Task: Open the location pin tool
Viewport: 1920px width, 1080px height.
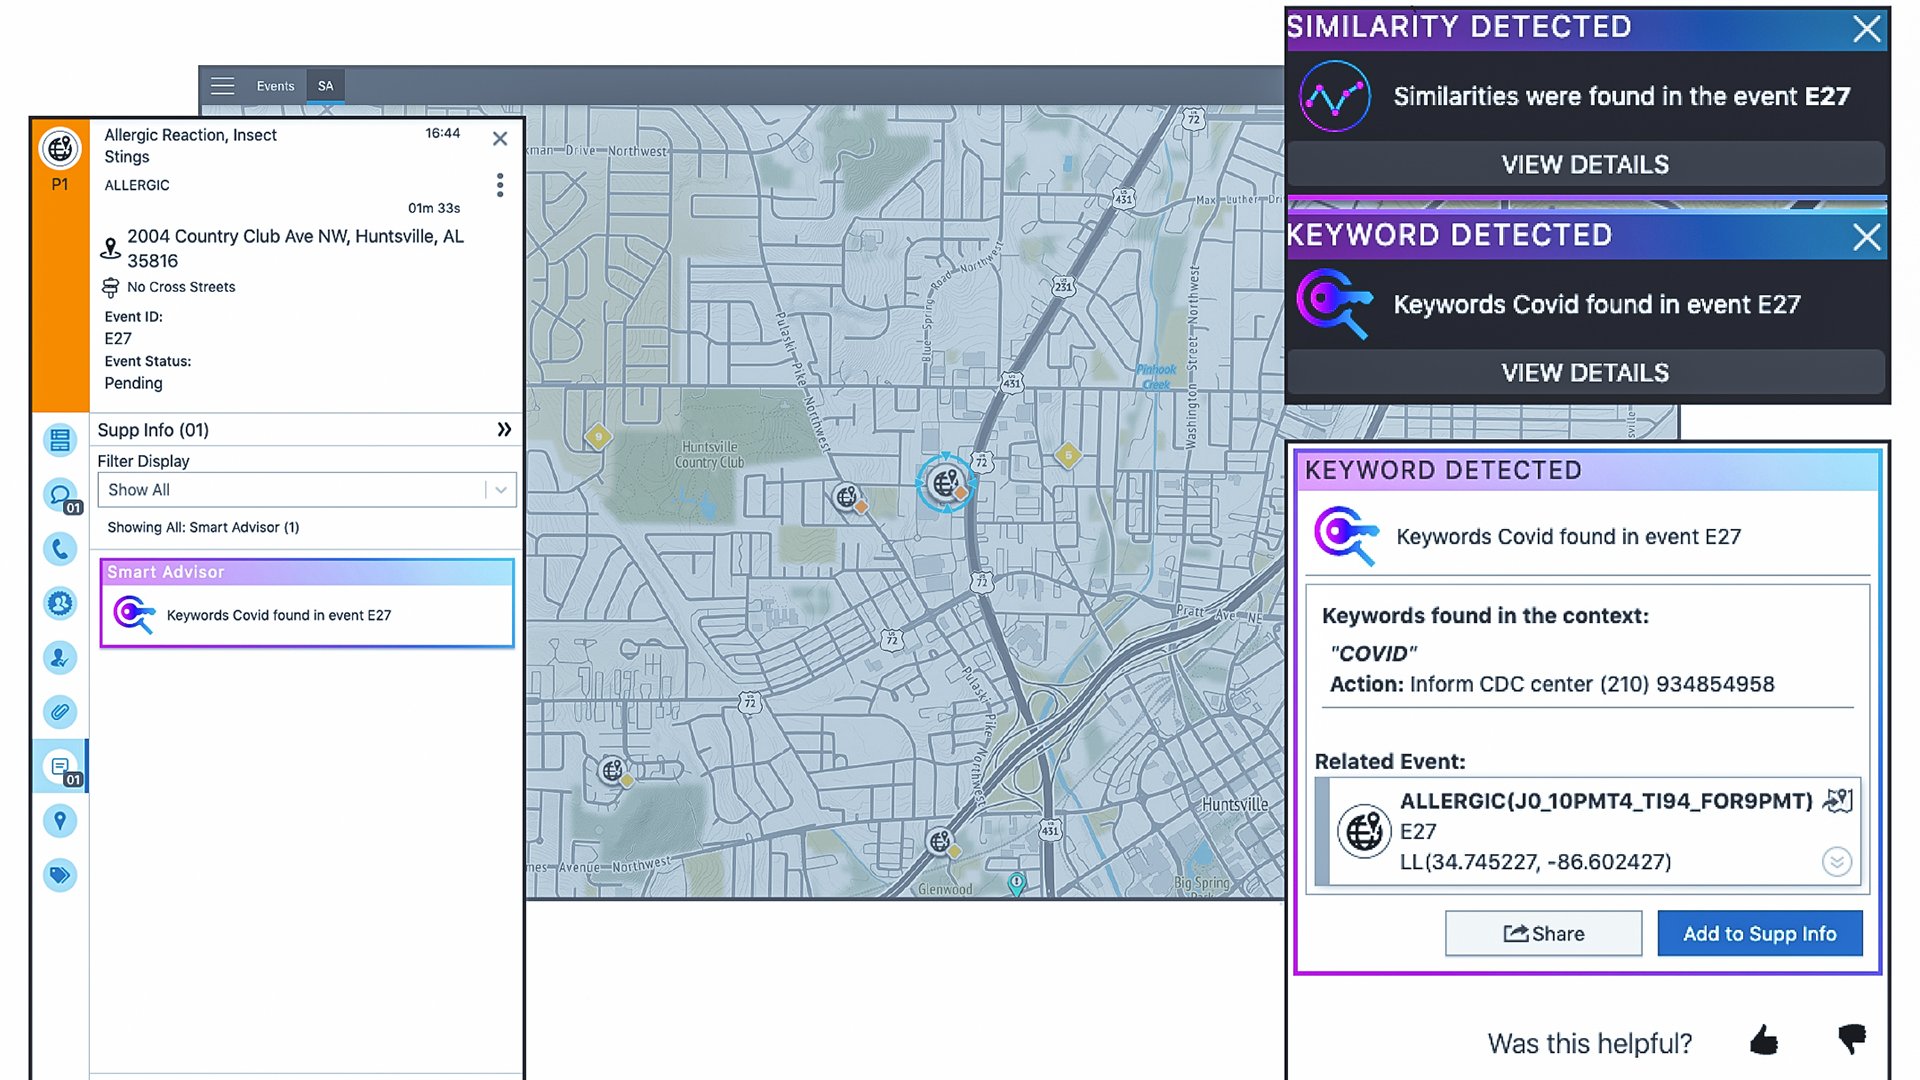Action: point(60,820)
